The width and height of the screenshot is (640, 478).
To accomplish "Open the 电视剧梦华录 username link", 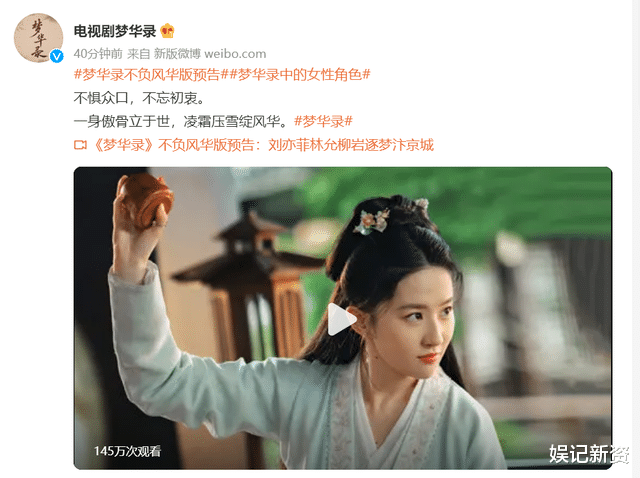I will click(115, 31).
